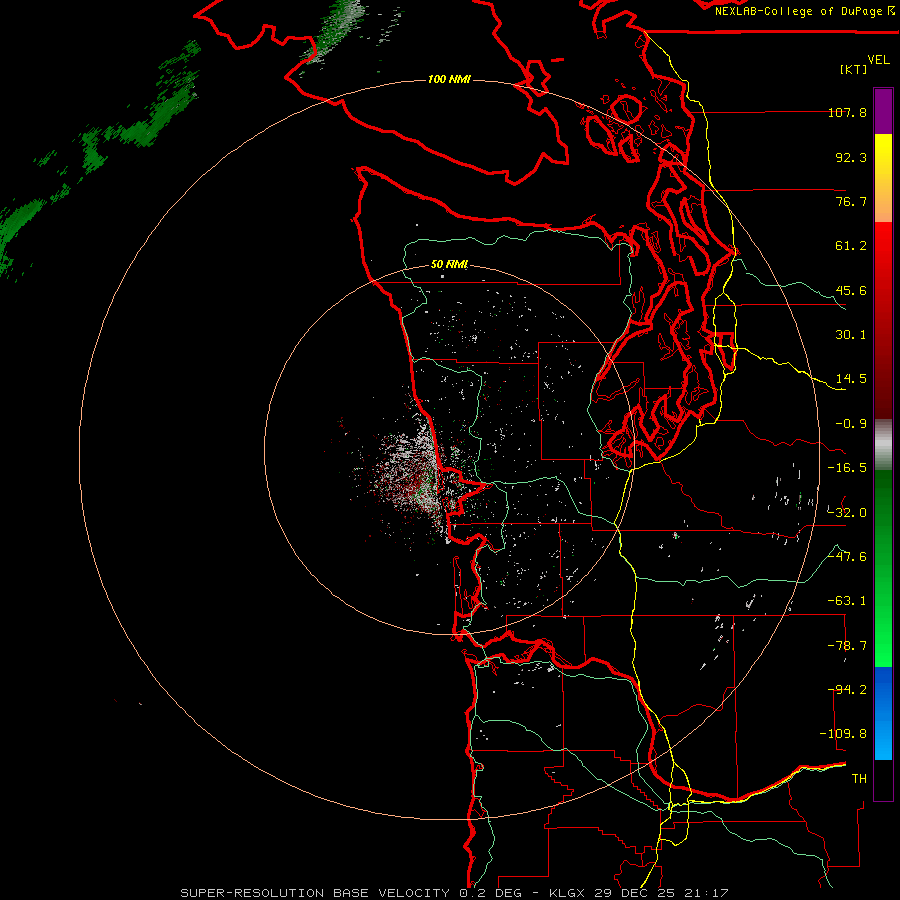Select the 45.6 legend value
Screen dimensions: 900x900
click(x=851, y=290)
